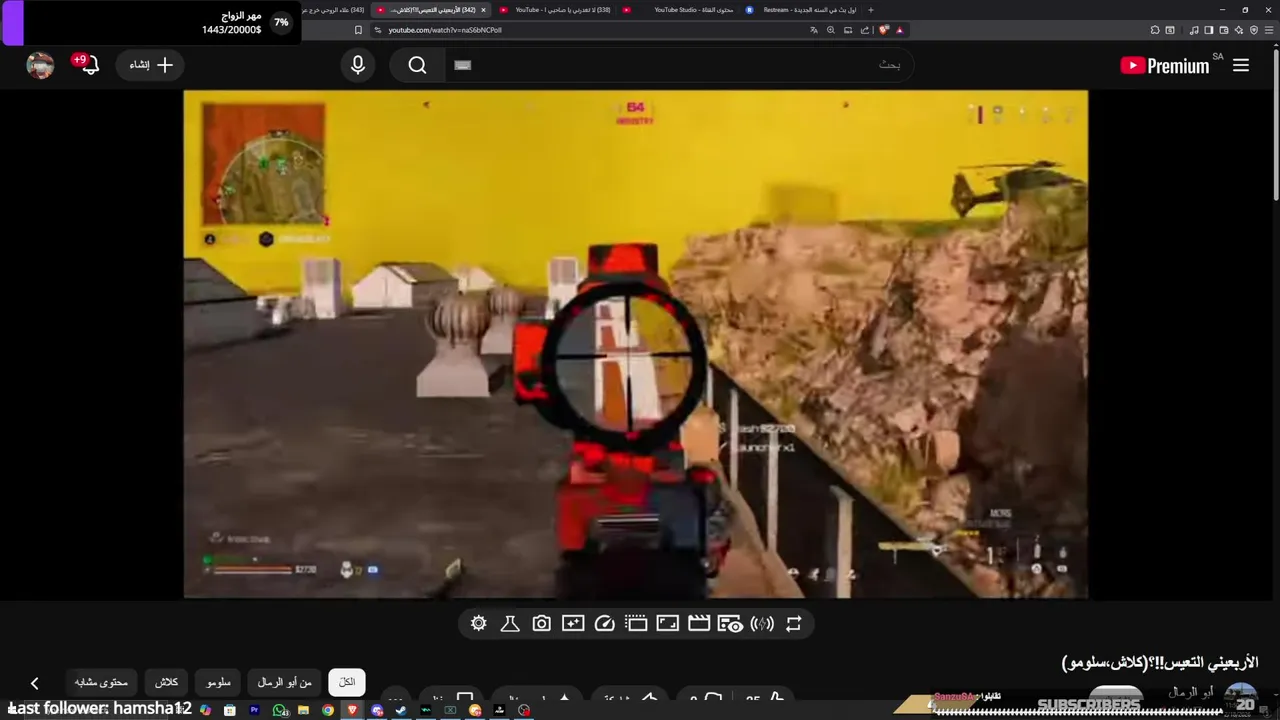The height and width of the screenshot is (720, 1280).
Task: Select the 'من أبو الرمال' filter chip
Action: coord(285,682)
